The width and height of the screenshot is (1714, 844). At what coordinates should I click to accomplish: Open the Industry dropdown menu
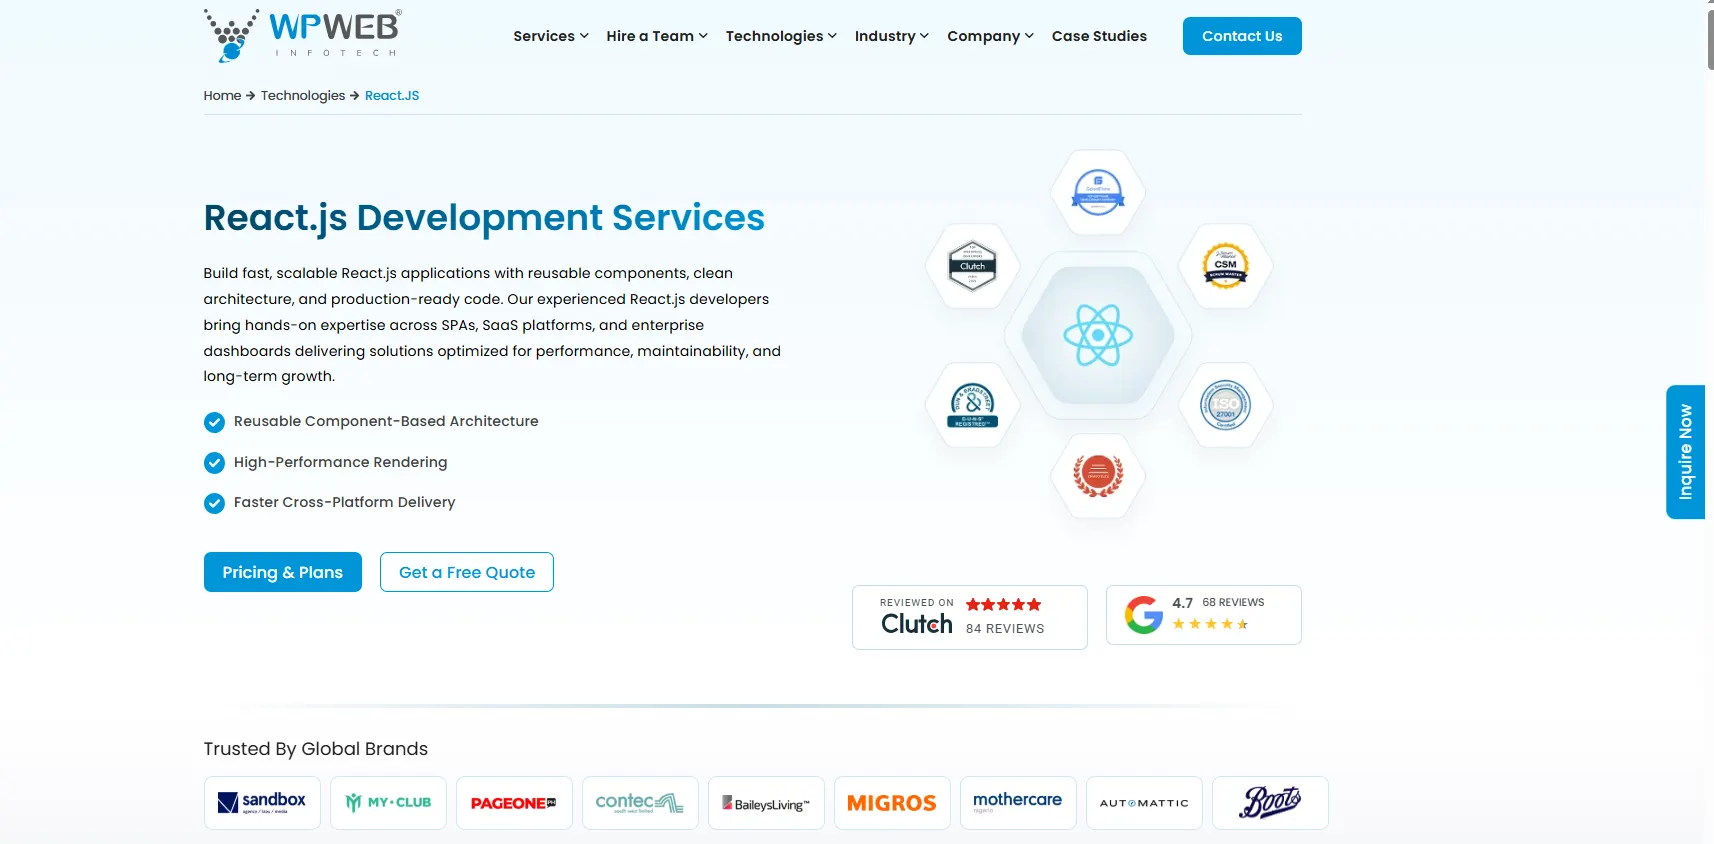coord(892,36)
